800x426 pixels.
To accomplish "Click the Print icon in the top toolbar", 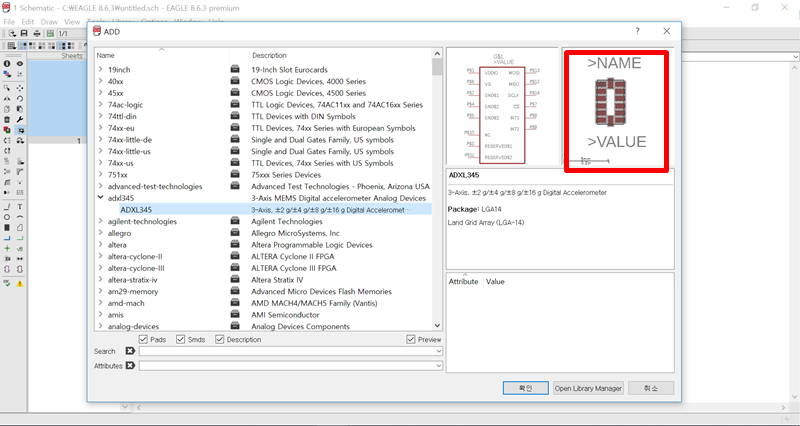I will point(37,34).
